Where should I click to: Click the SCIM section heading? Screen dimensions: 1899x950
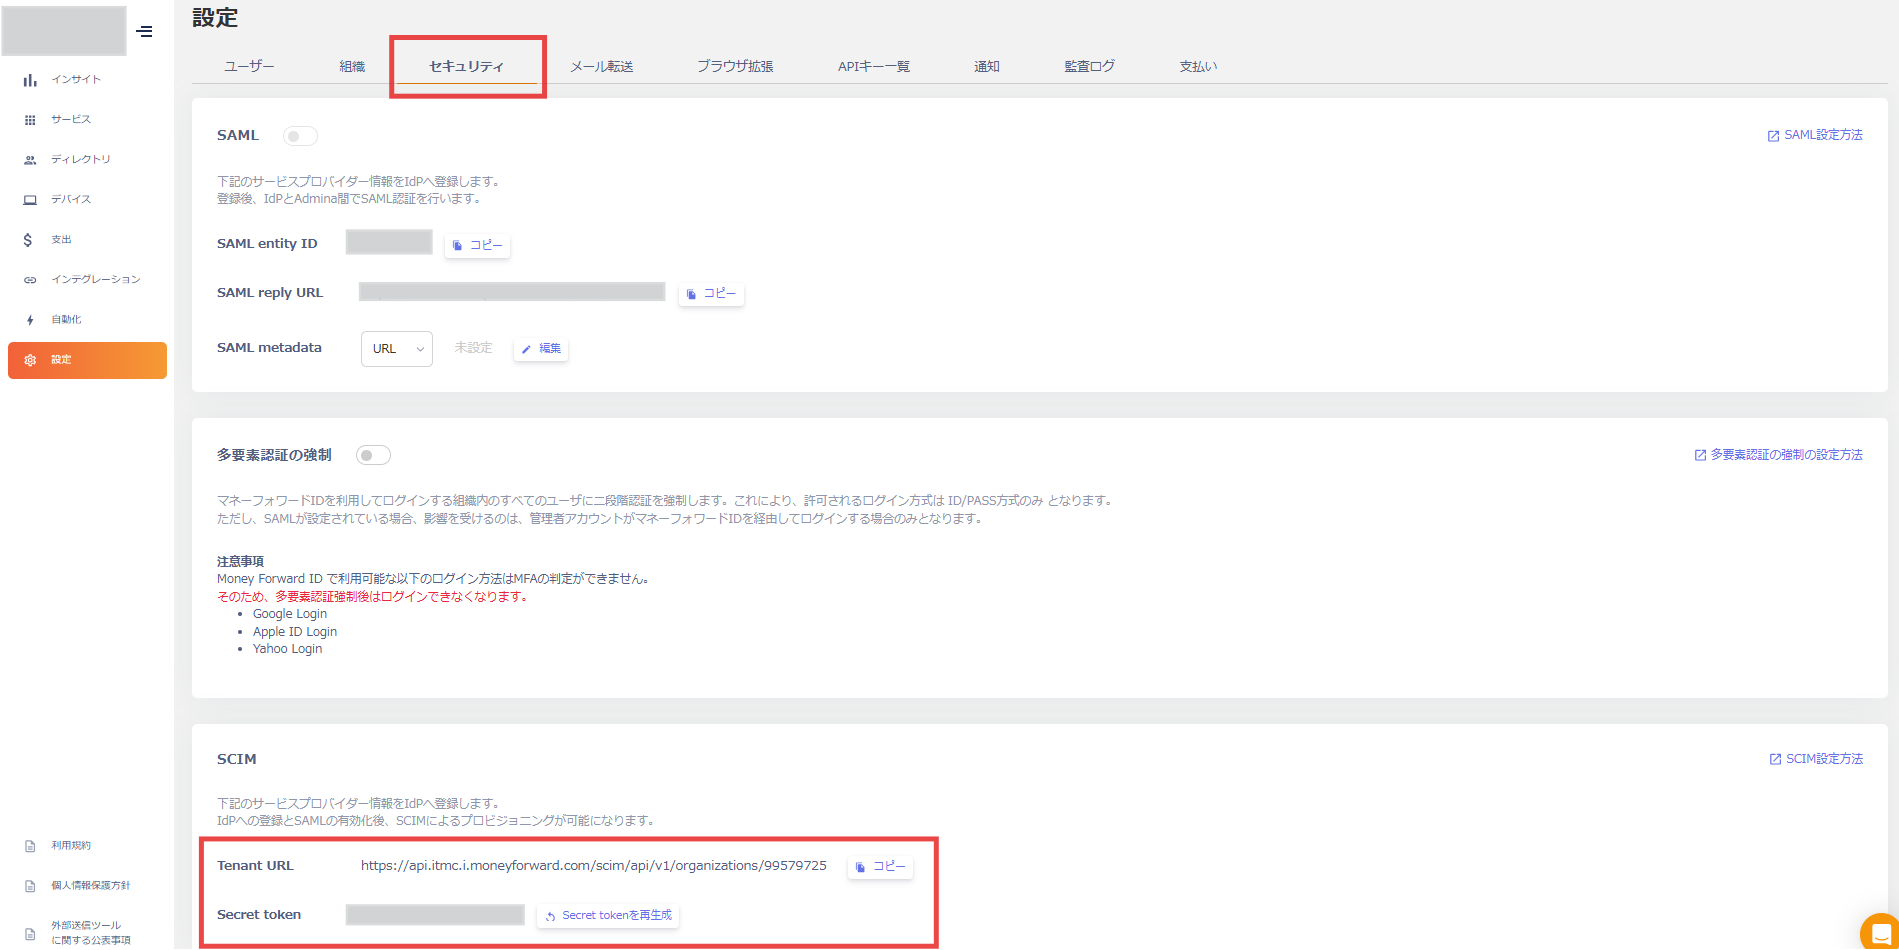coord(237,759)
